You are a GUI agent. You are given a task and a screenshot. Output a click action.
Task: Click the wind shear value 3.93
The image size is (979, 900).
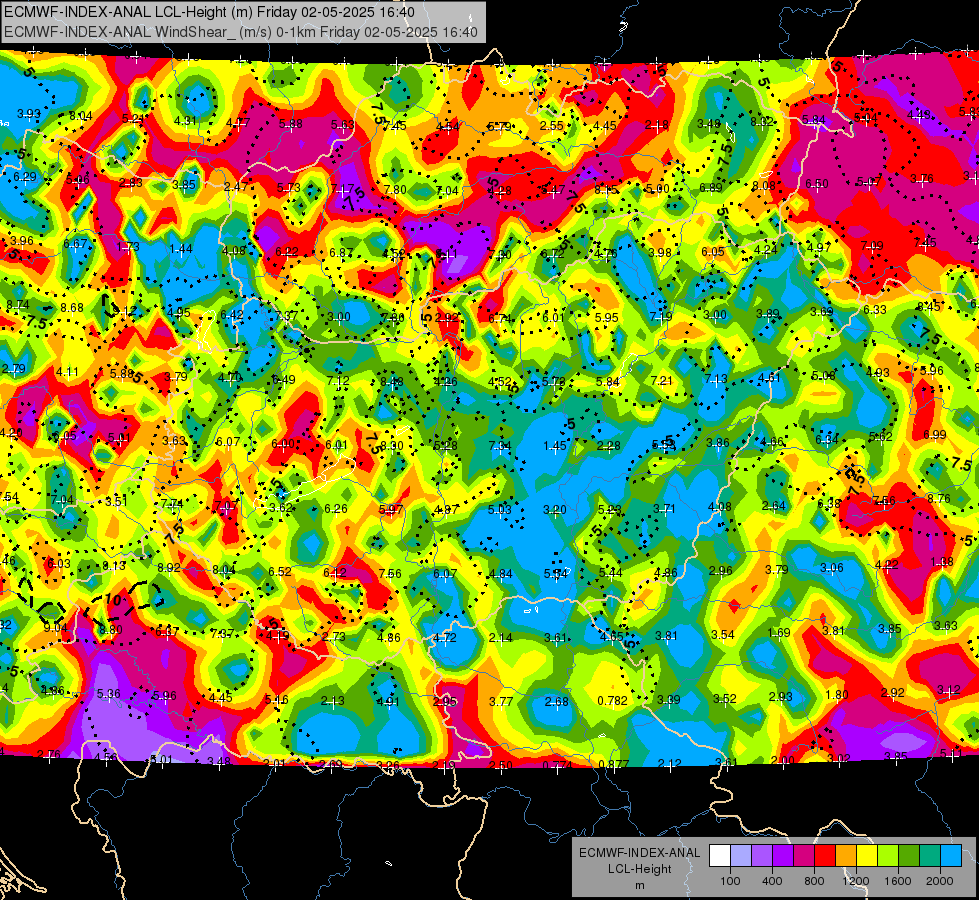[29, 114]
